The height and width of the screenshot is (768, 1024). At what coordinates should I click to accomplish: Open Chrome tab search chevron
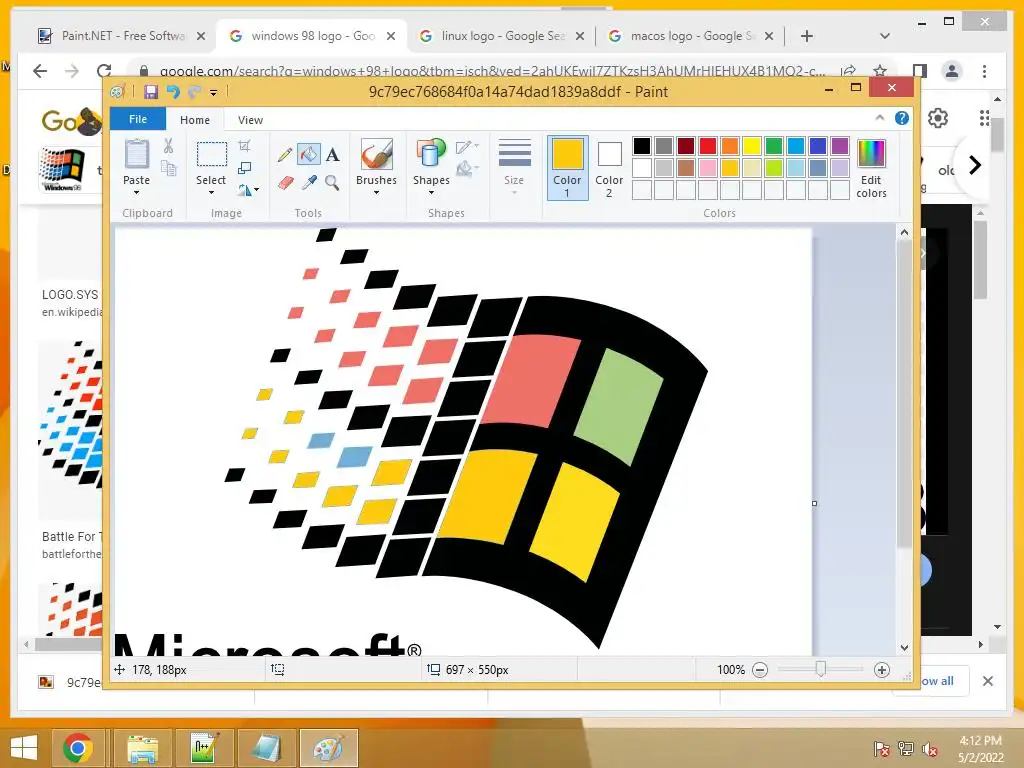click(885, 36)
